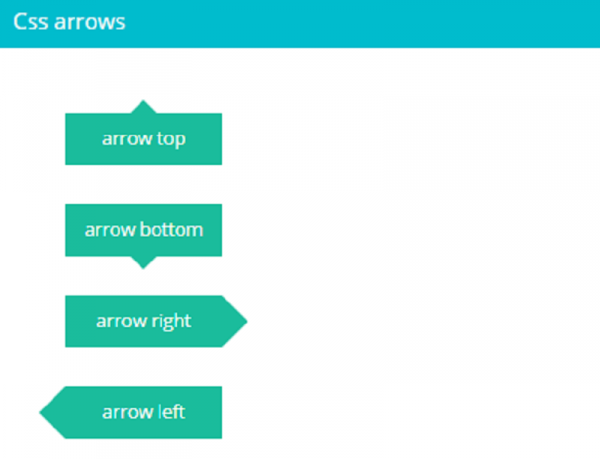The image size is (600, 459).
Task: Click the word "bottom" in the second box
Action: pos(172,230)
